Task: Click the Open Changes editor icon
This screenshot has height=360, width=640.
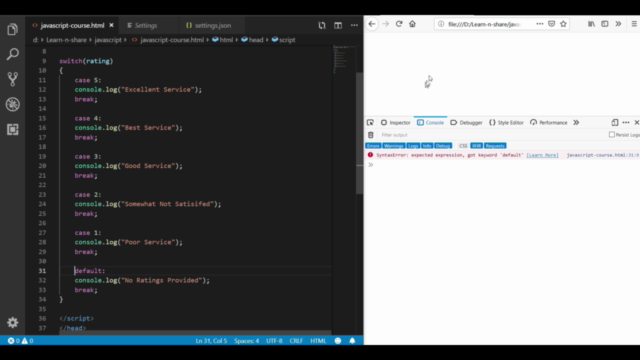Action: pyautogui.click(x=322, y=25)
